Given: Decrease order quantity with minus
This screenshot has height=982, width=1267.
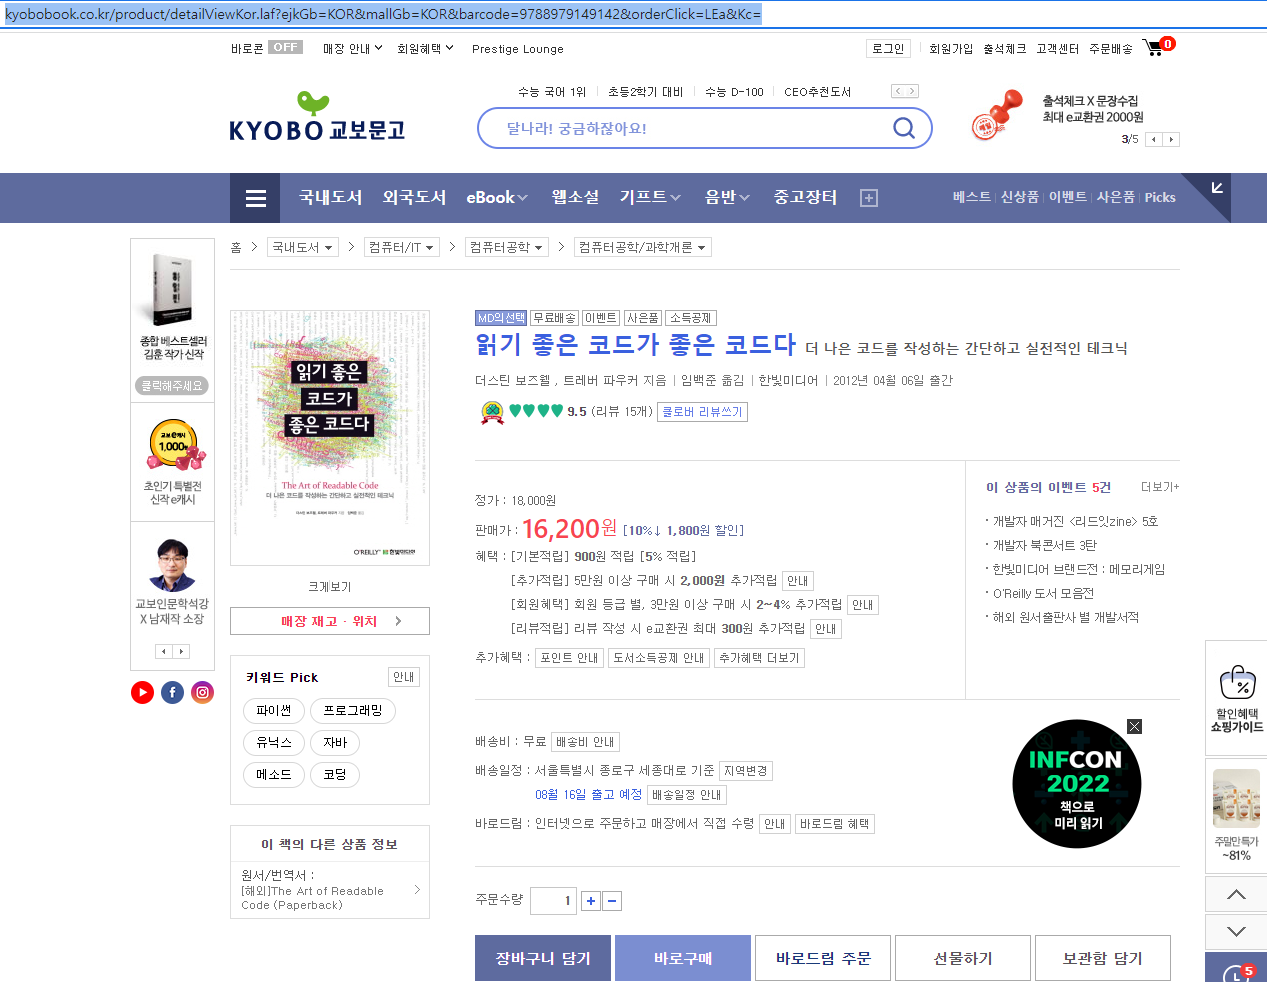Looking at the screenshot, I should (613, 901).
